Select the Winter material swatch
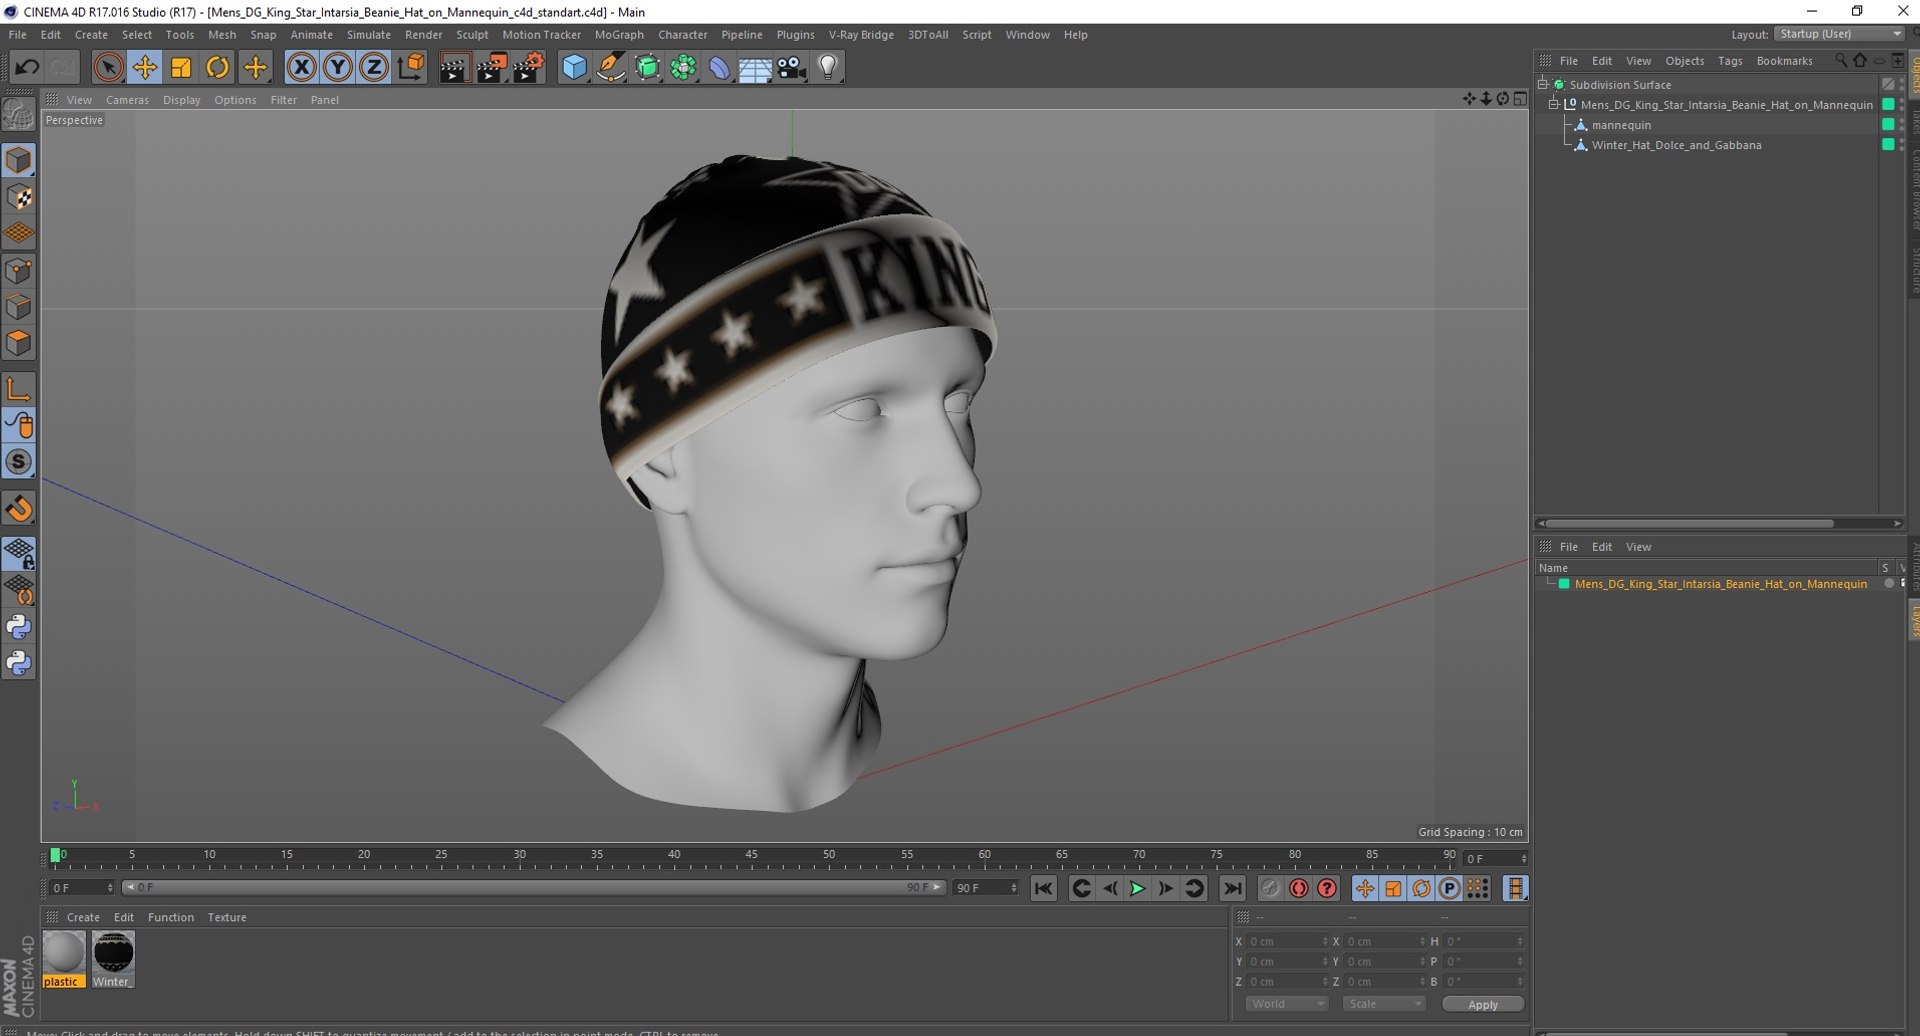The height and width of the screenshot is (1036, 1920). (x=113, y=959)
